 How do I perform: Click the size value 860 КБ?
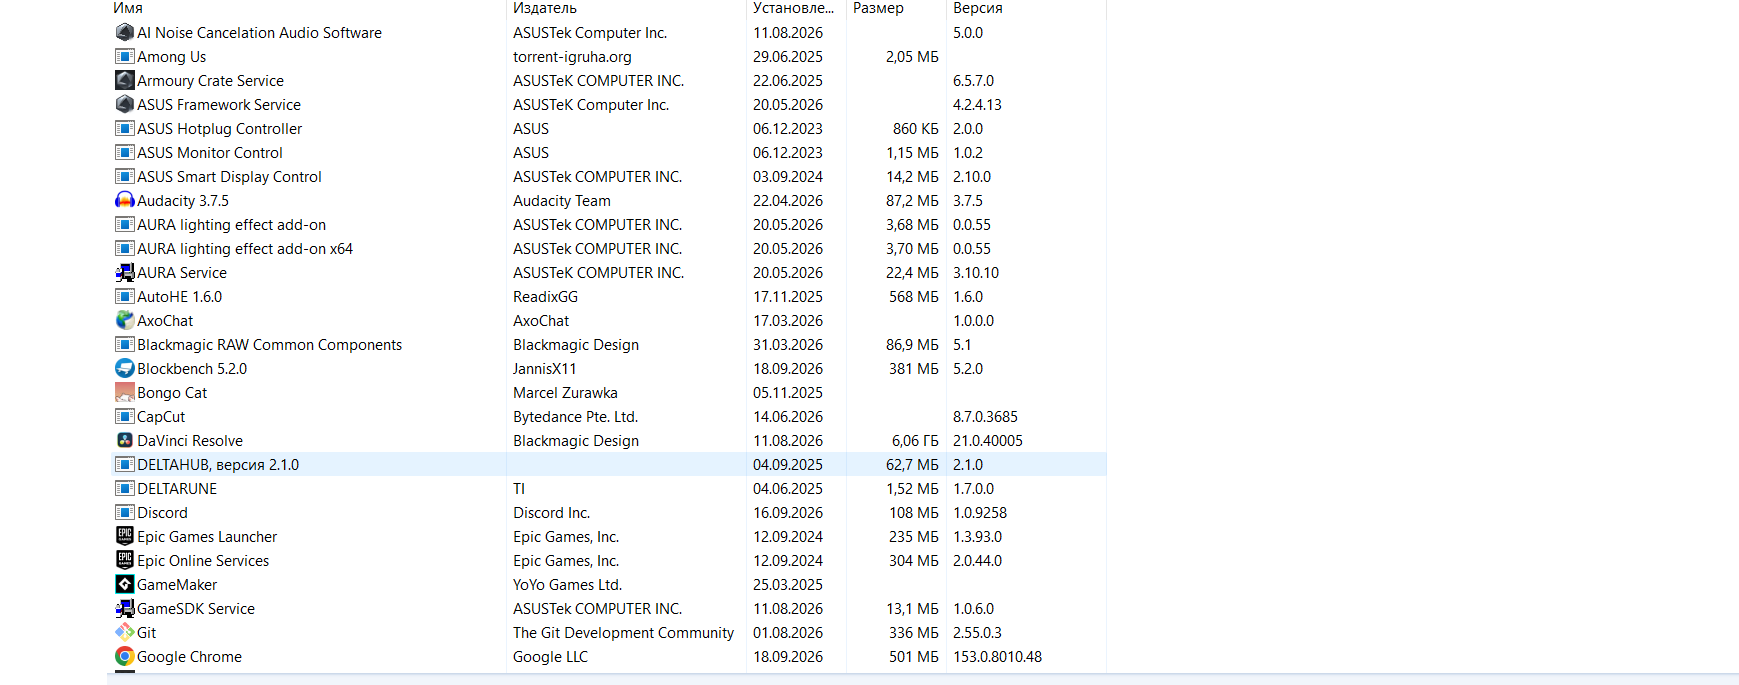pyautogui.click(x=916, y=128)
